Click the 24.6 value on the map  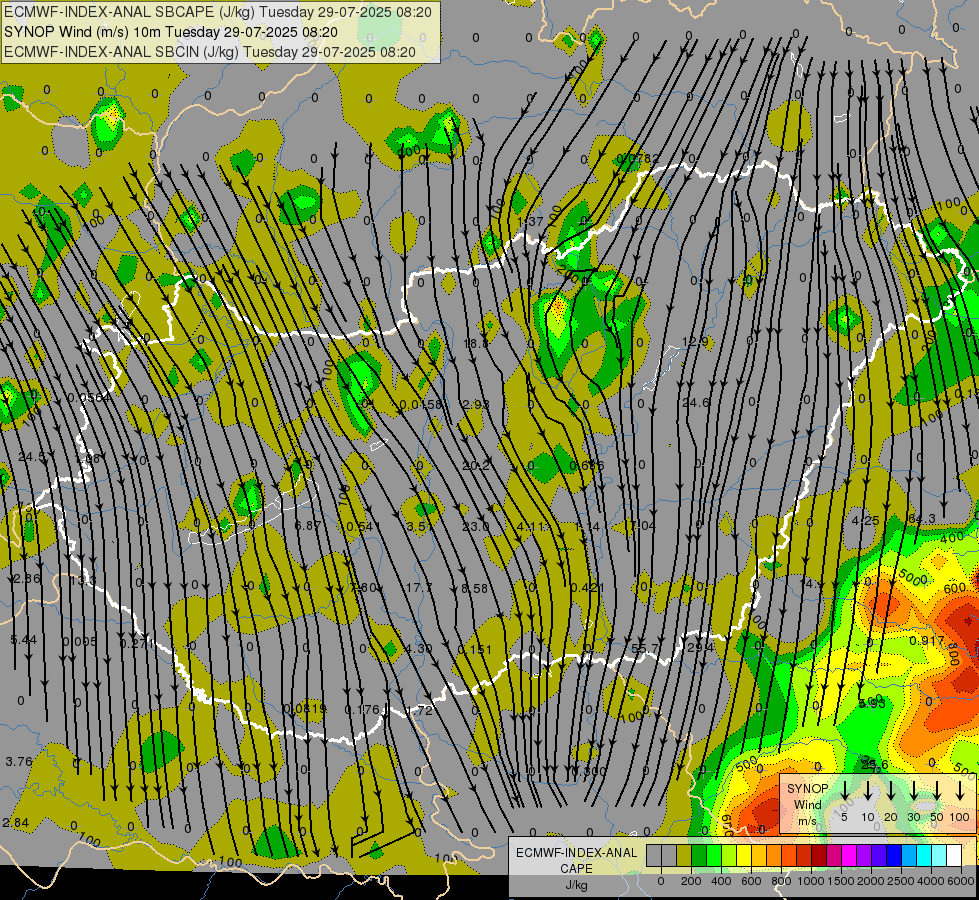696,402
